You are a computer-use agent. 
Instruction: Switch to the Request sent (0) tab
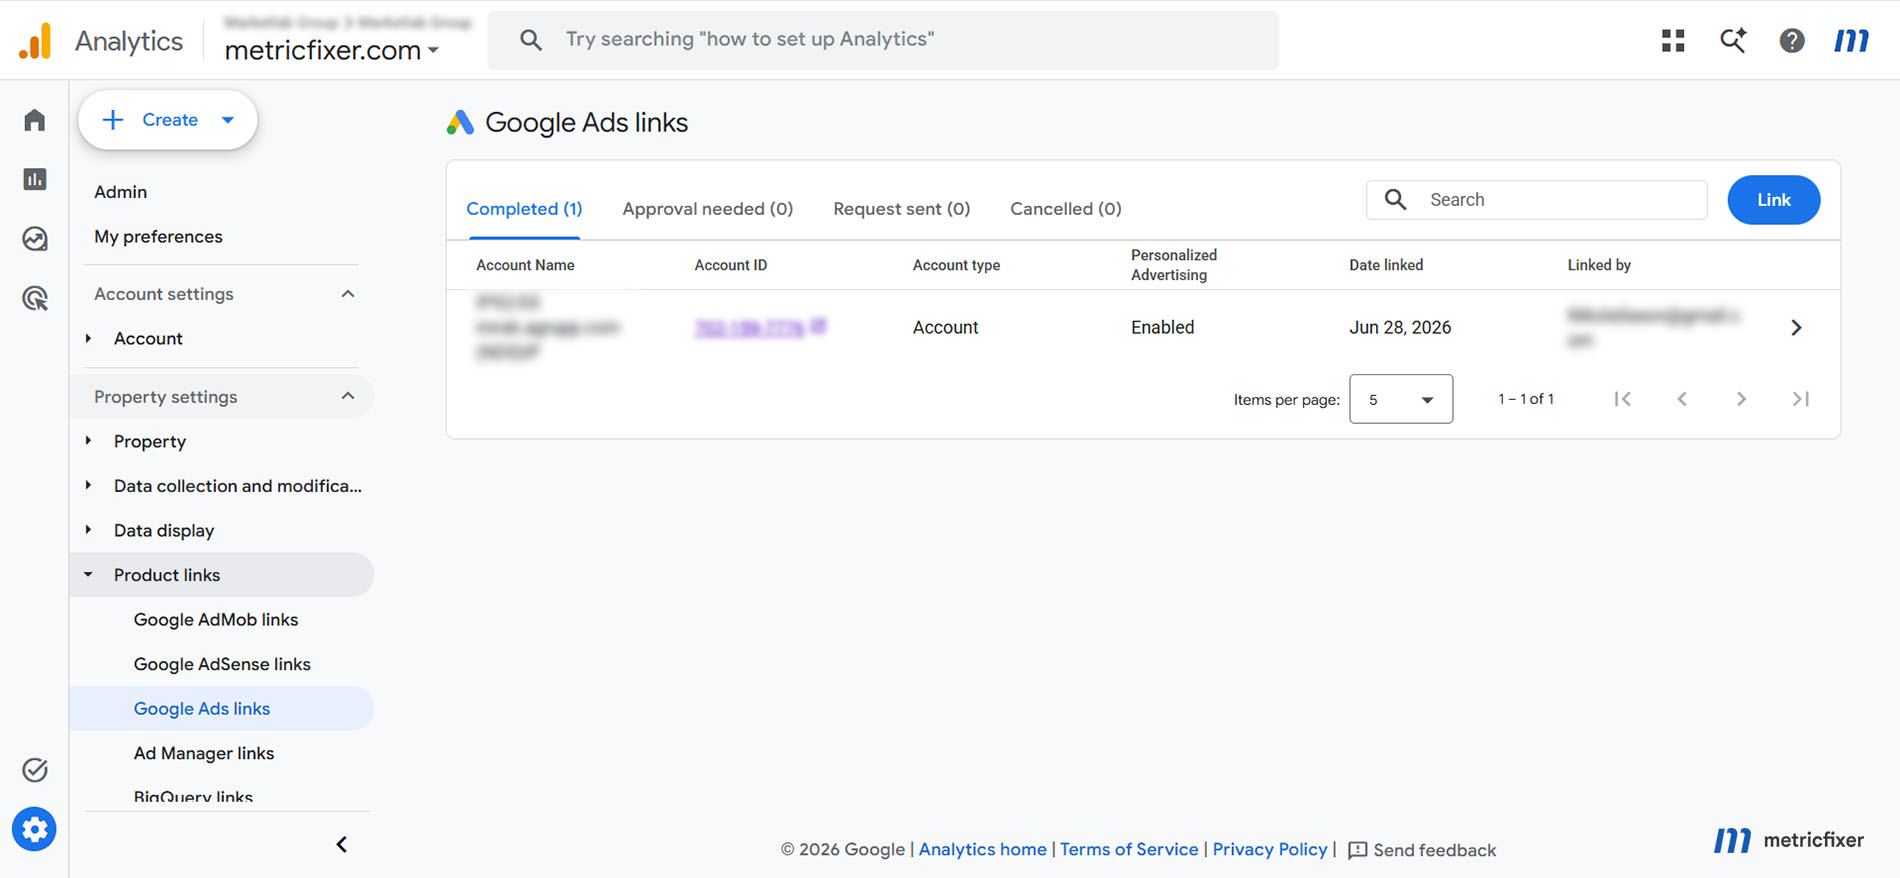pos(902,208)
